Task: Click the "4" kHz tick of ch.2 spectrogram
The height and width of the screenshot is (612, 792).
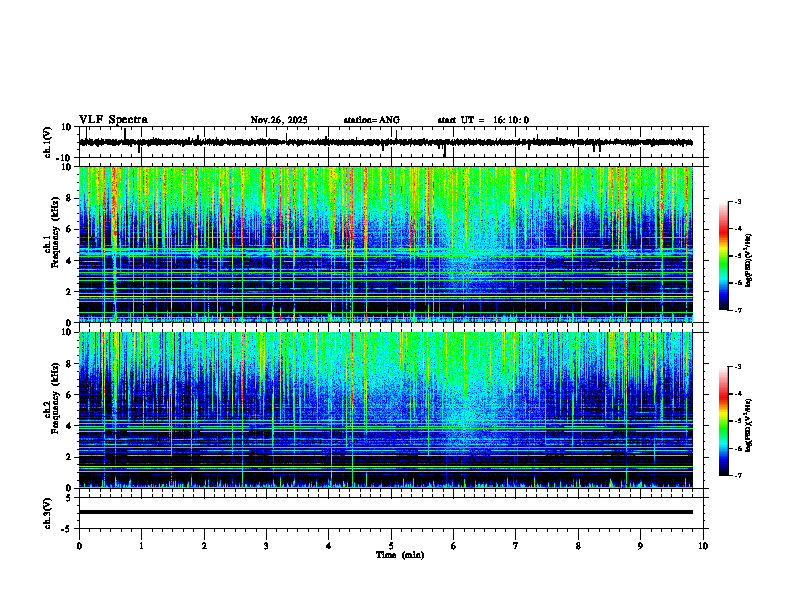Action: pos(69,426)
